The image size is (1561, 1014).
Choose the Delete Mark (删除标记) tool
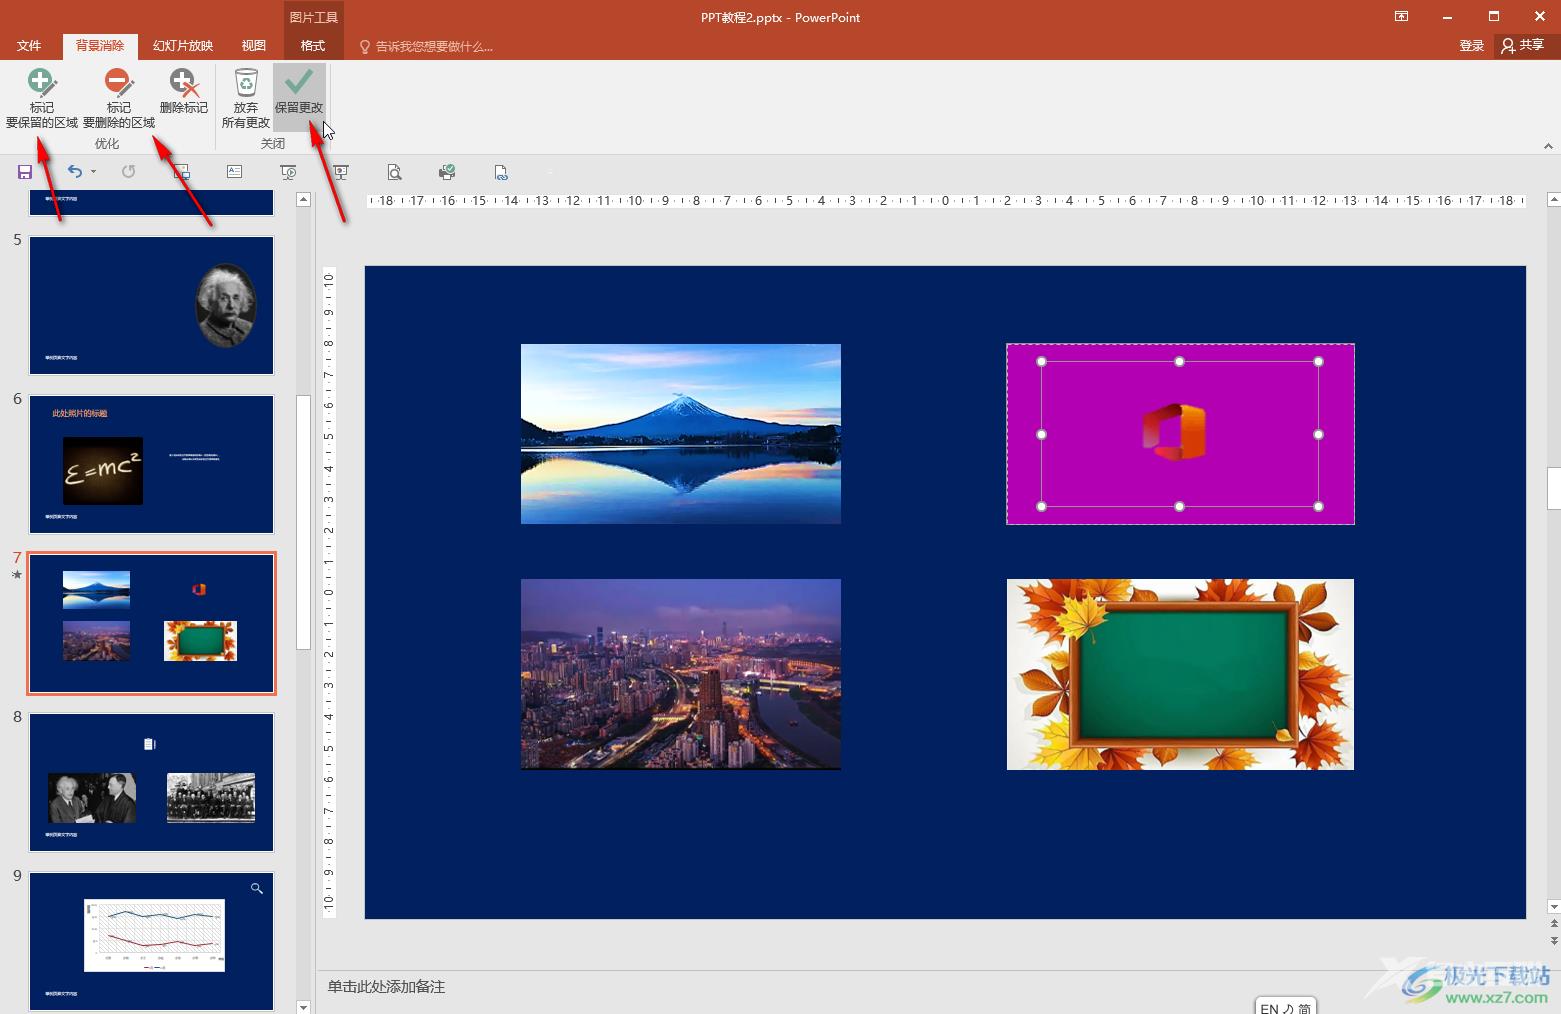pyautogui.click(x=183, y=91)
